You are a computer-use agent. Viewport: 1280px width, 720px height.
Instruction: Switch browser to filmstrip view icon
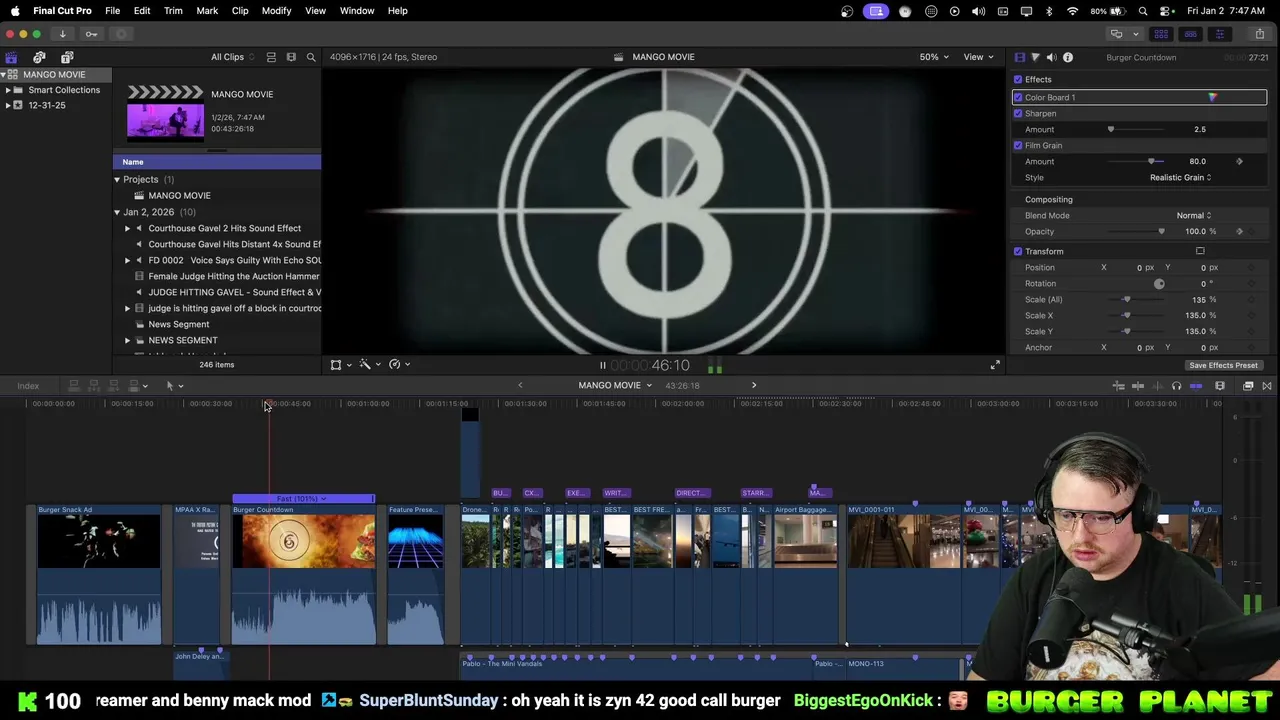[x=291, y=57]
